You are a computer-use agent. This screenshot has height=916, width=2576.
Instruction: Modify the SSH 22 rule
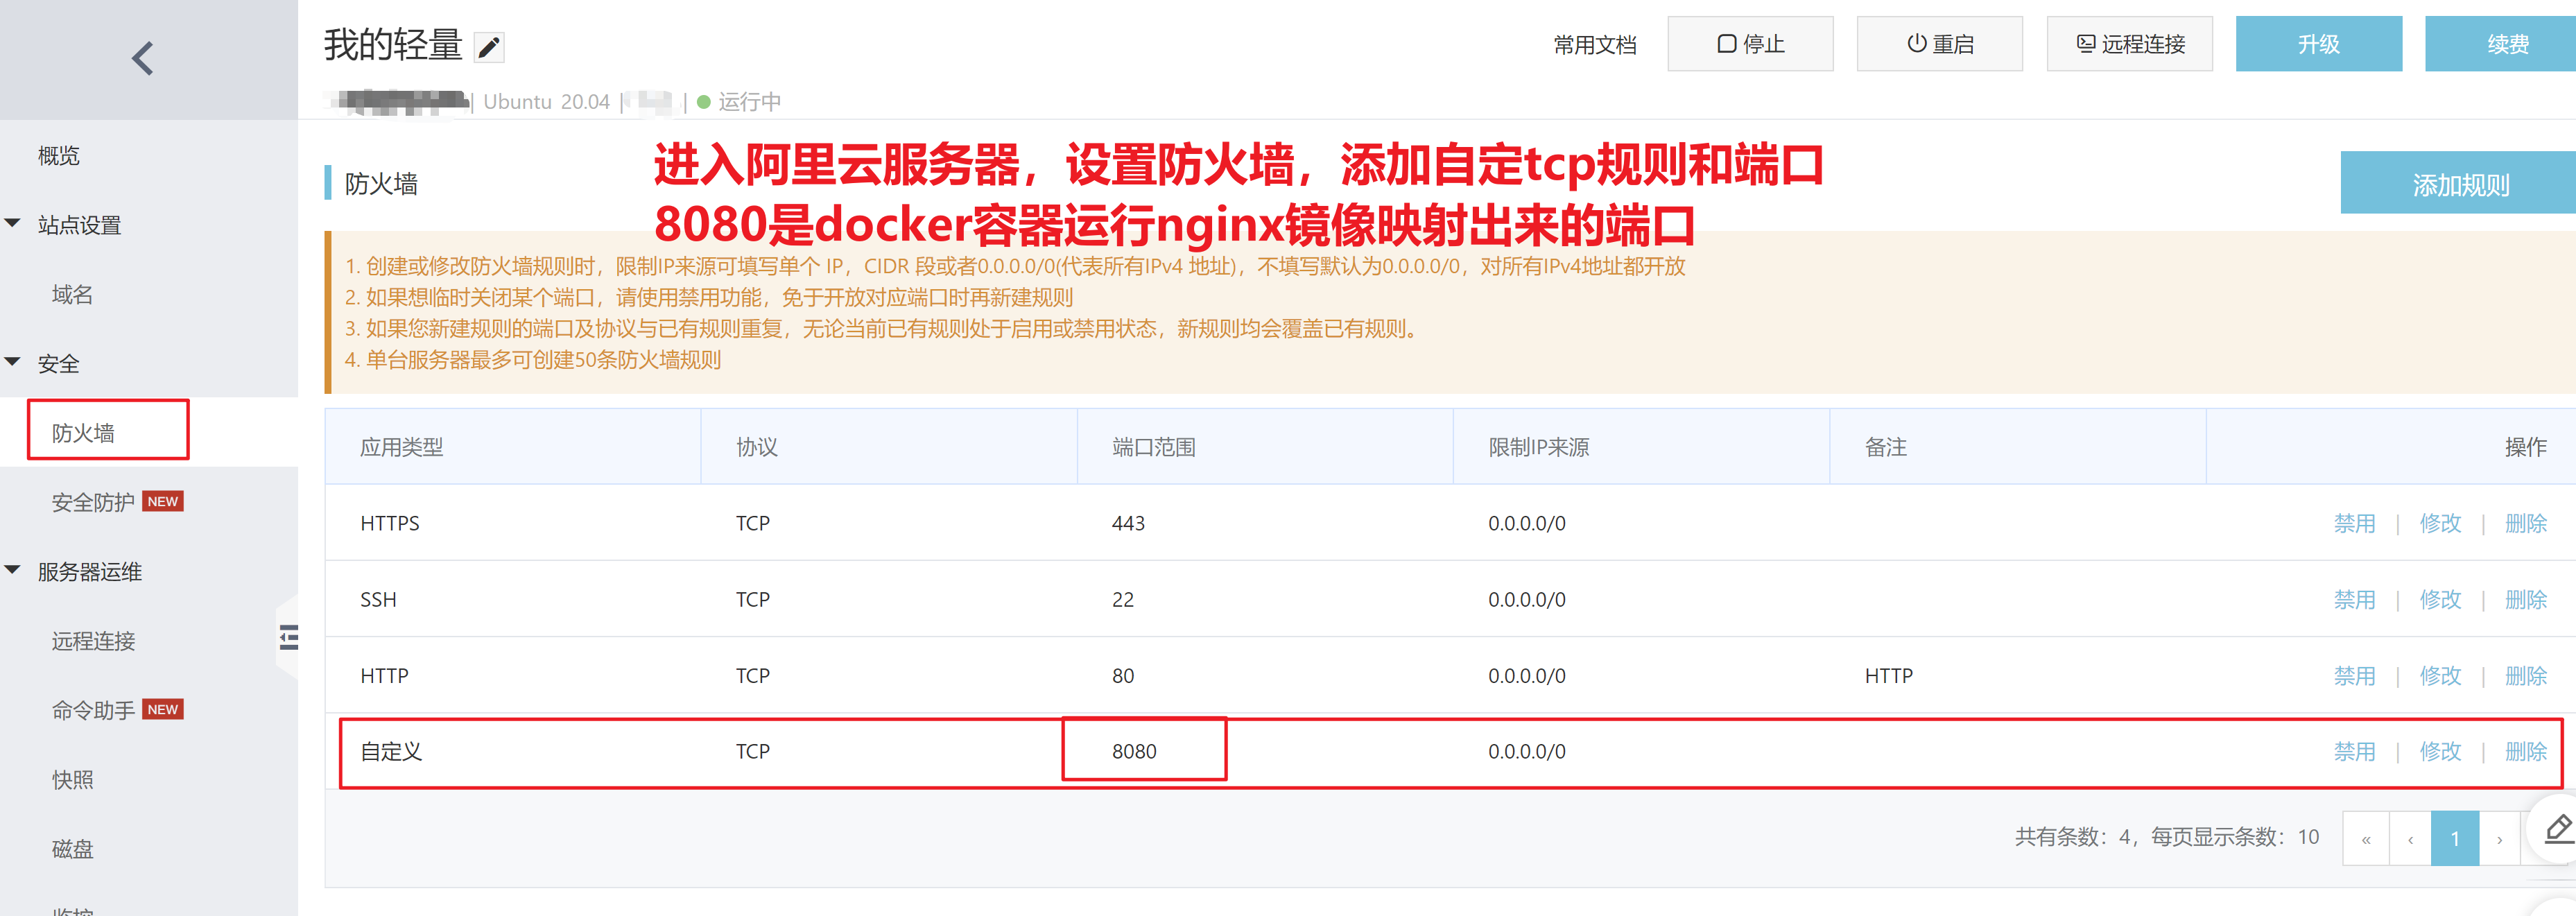(x=2440, y=599)
